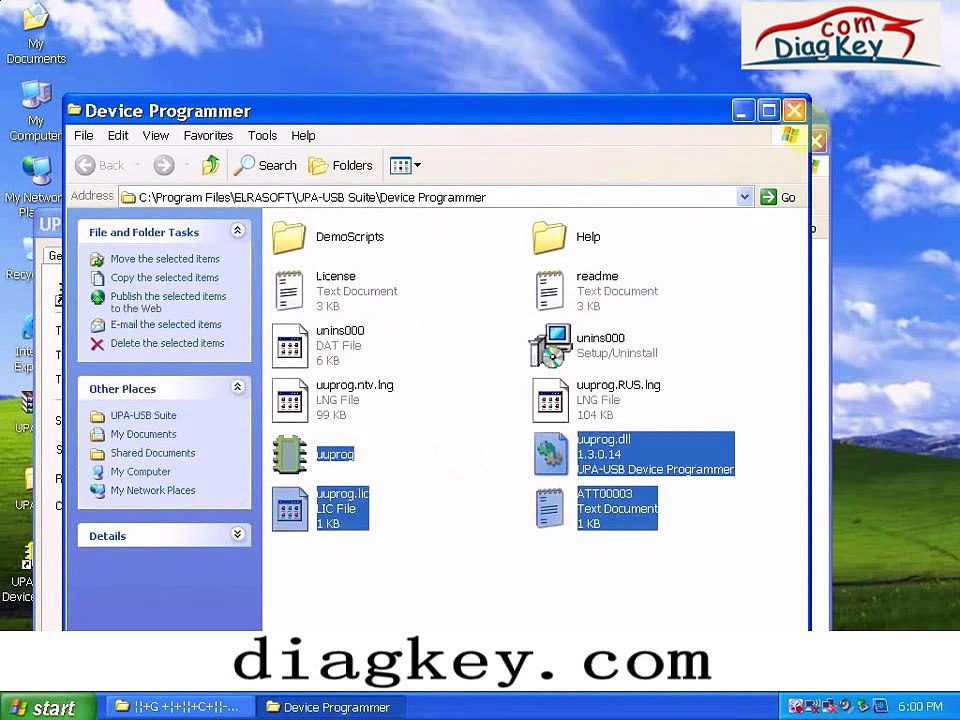Viewport: 960px width, 720px height.
Task: Click the uuprog.dll file name
Action: pos(604,439)
